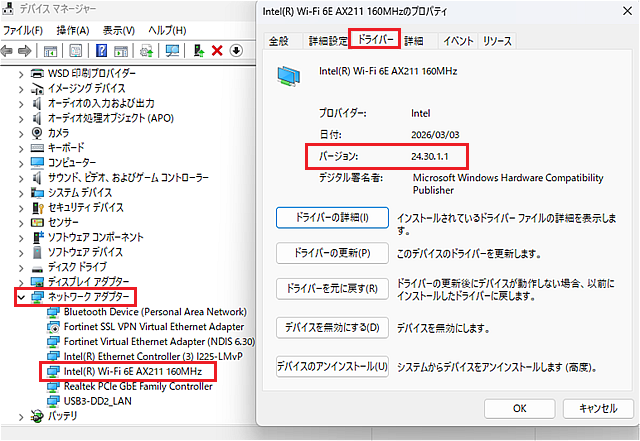The width and height of the screenshot is (640, 441).
Task: Switch to the リソース tab
Action: (497, 41)
